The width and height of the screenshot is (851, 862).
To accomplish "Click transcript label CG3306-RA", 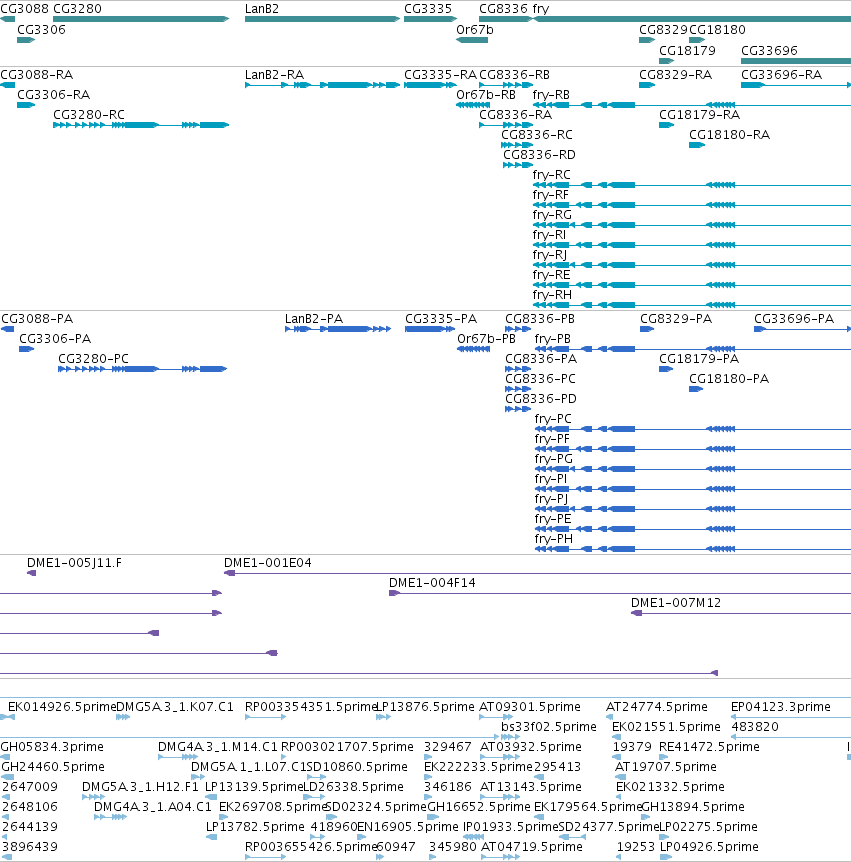I will point(53,95).
